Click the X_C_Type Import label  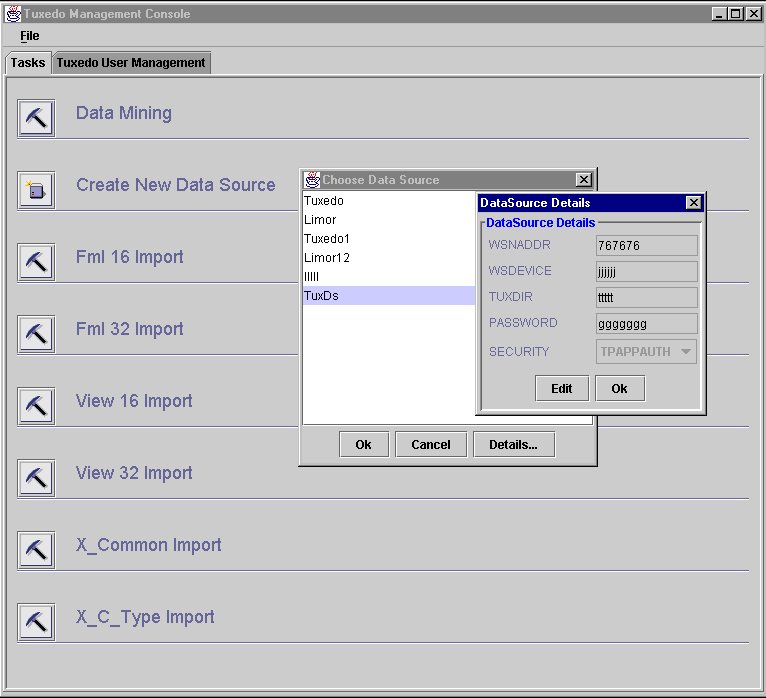145,617
